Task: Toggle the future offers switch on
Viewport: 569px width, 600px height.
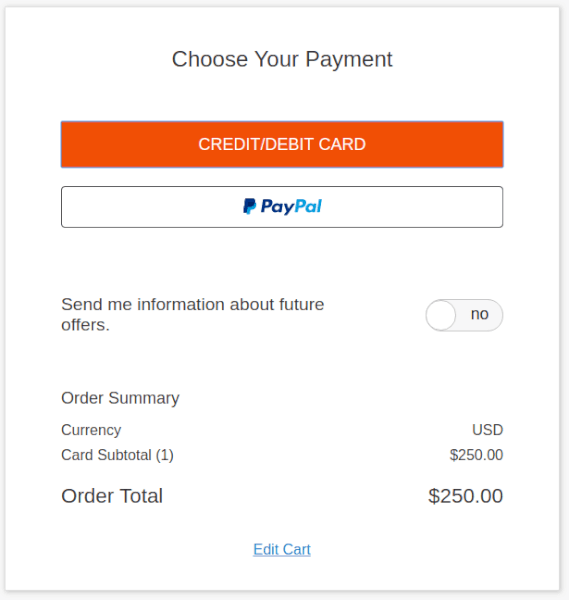Action: pos(464,315)
